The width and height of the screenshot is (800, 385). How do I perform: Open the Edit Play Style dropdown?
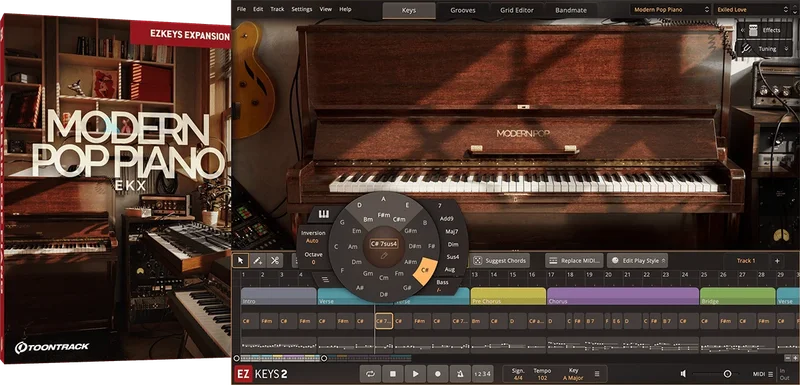click(x=637, y=261)
